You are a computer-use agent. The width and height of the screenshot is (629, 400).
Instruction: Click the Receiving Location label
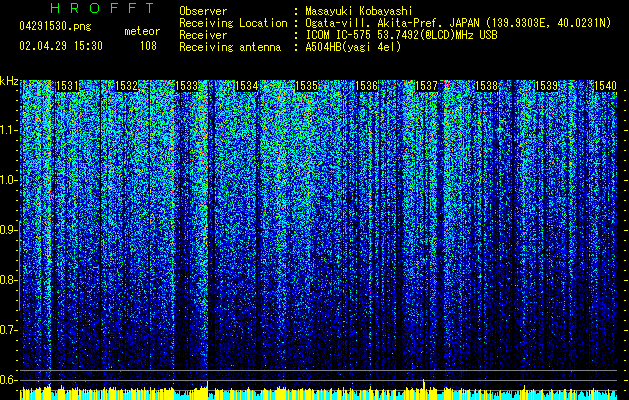point(233,23)
